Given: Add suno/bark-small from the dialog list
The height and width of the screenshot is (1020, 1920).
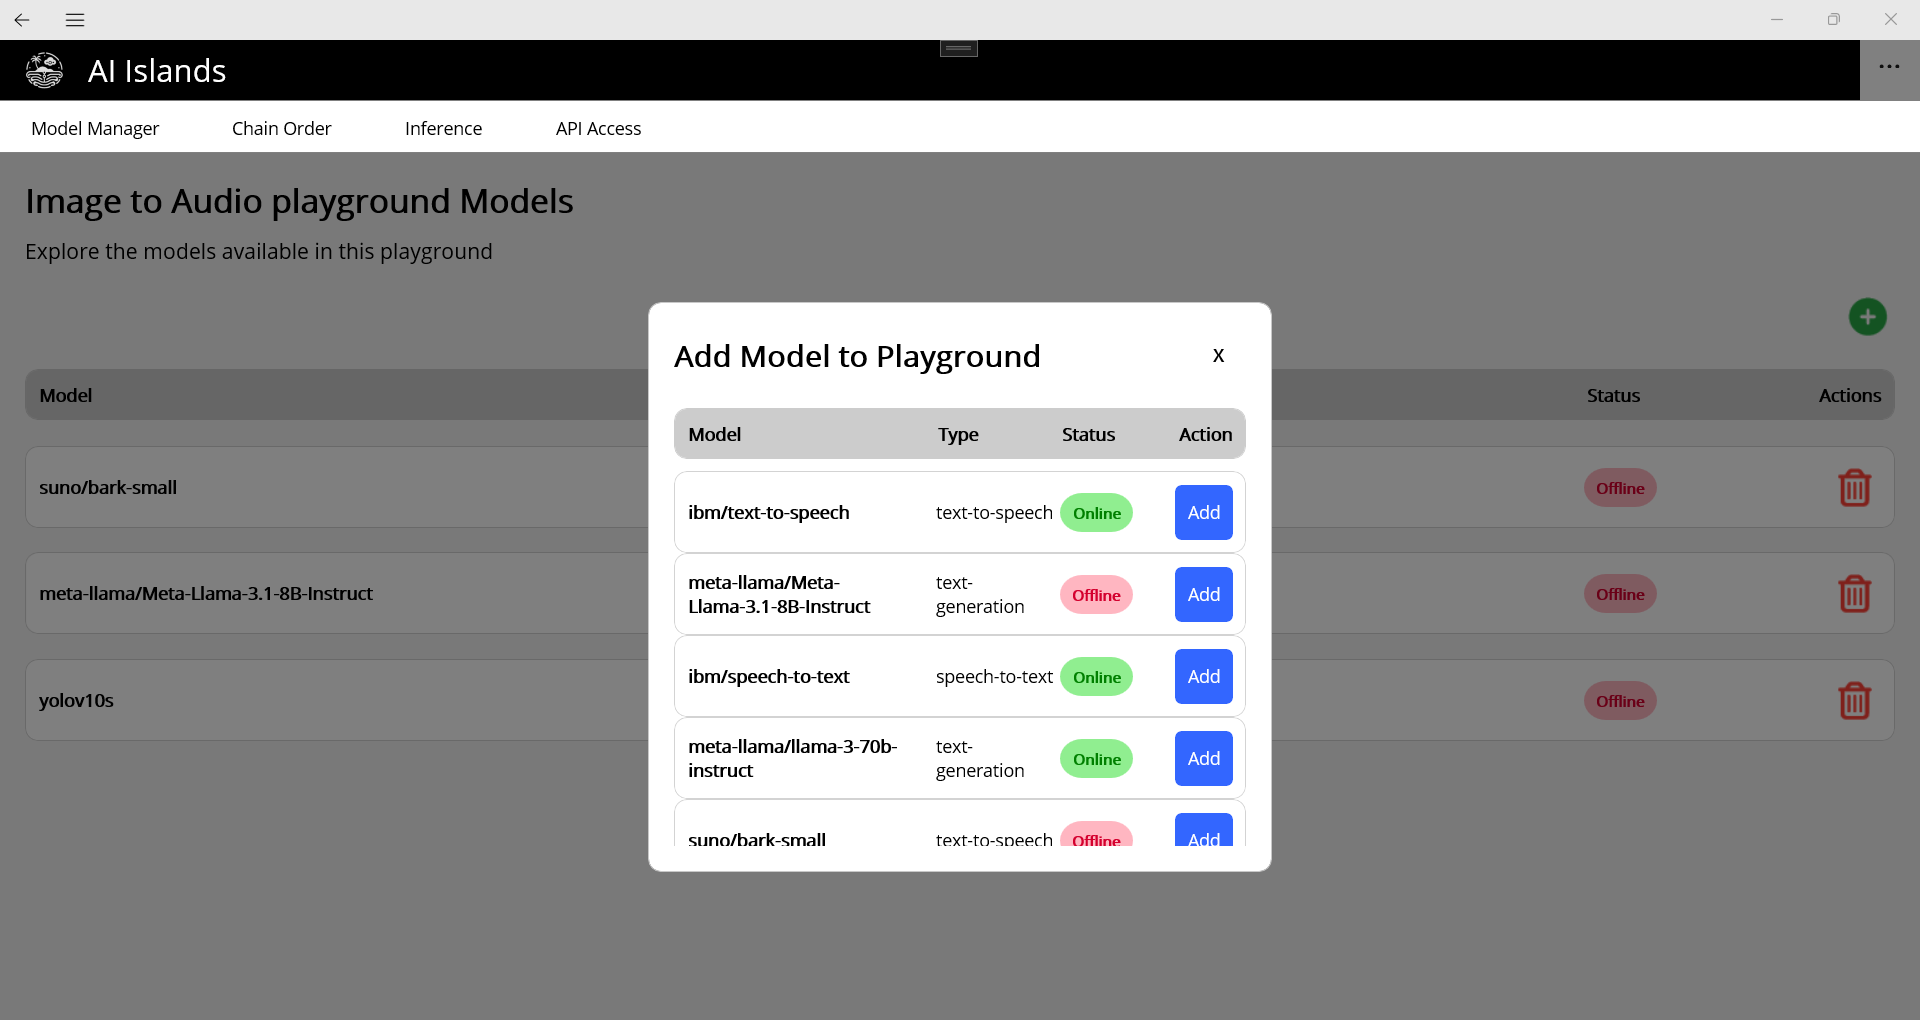Looking at the screenshot, I should coord(1203,832).
